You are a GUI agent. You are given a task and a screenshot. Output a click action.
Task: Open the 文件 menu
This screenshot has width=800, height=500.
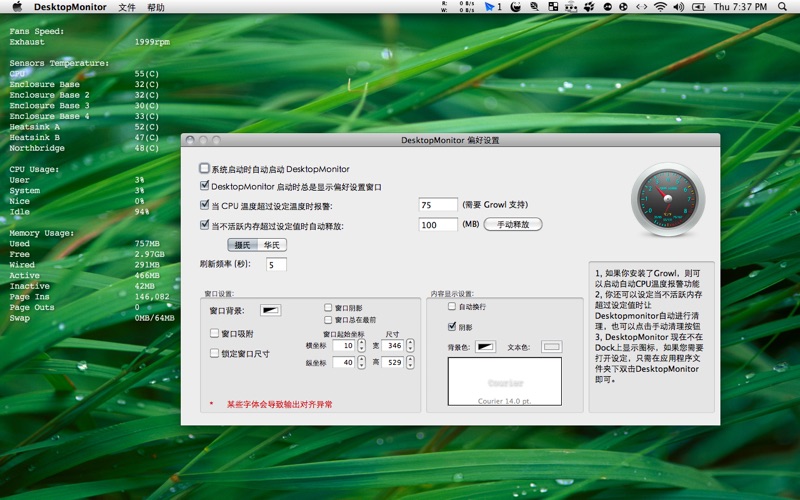pyautogui.click(x=127, y=7)
